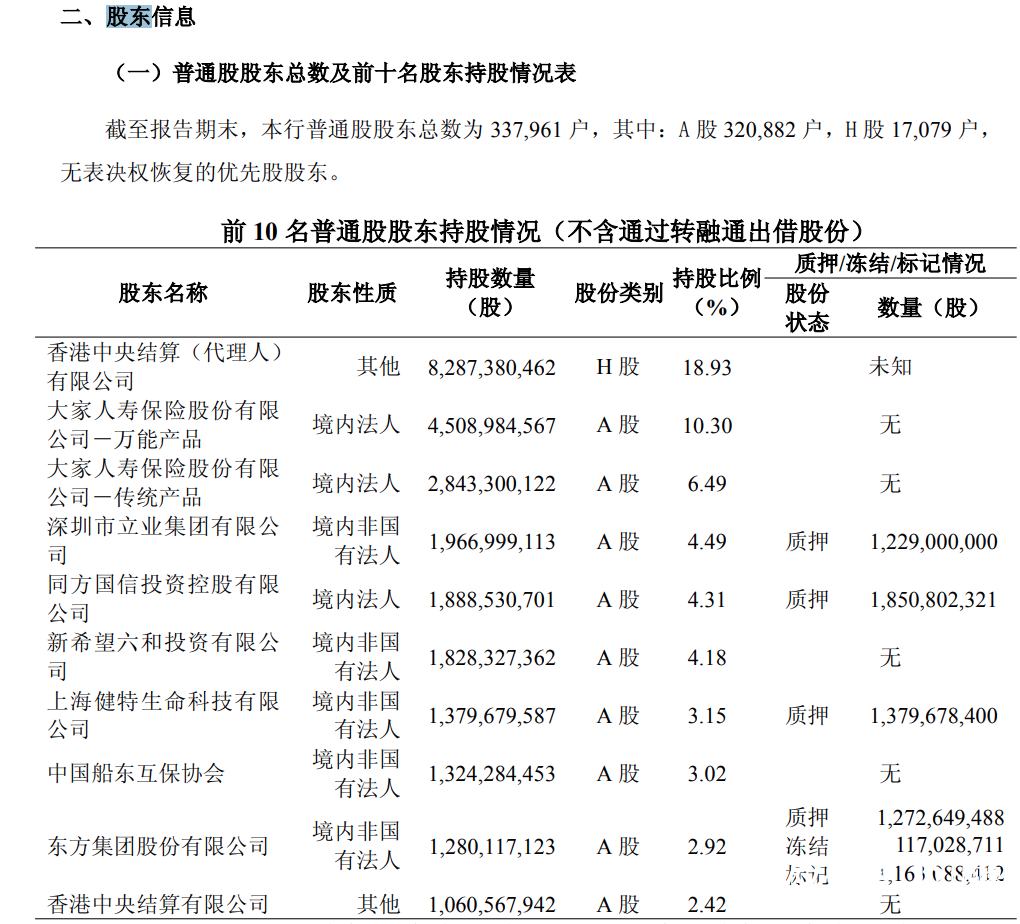The image size is (1020, 924).
Task: Click the percentage "6.49"
Action: 707,484
